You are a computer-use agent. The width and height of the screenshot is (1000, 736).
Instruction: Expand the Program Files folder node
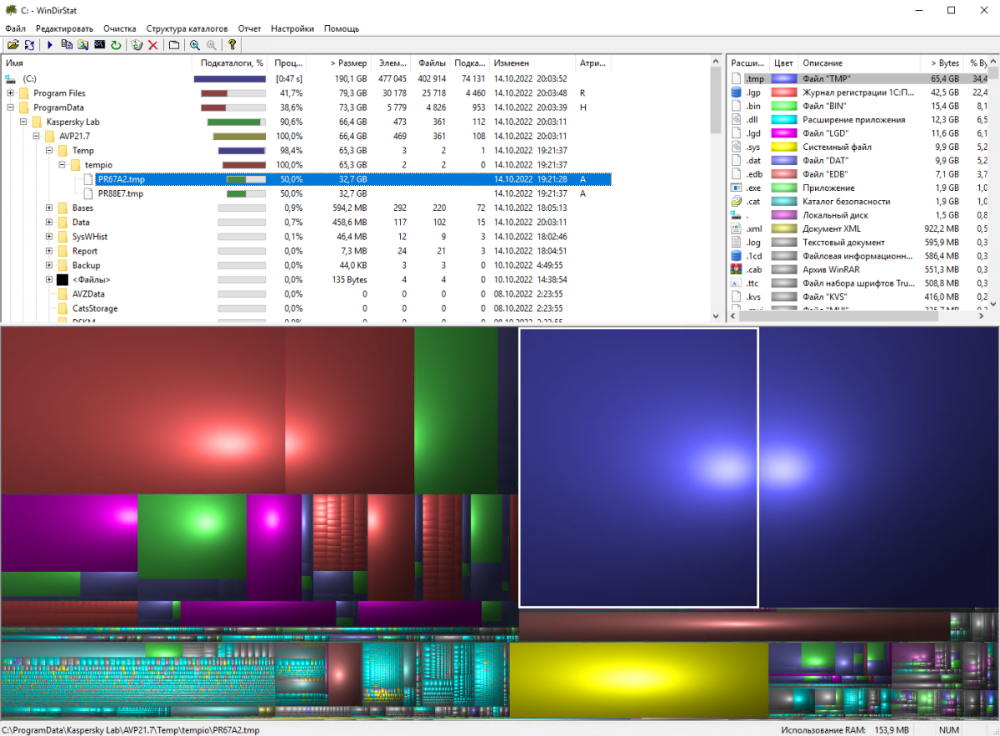click(x=11, y=93)
